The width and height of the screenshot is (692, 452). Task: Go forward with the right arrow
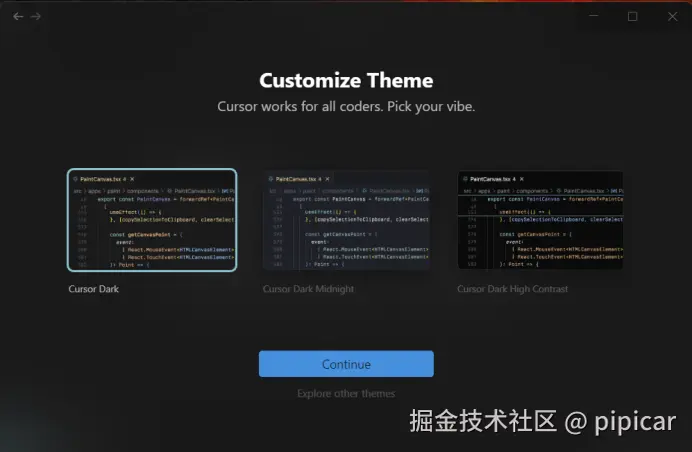(36, 16)
